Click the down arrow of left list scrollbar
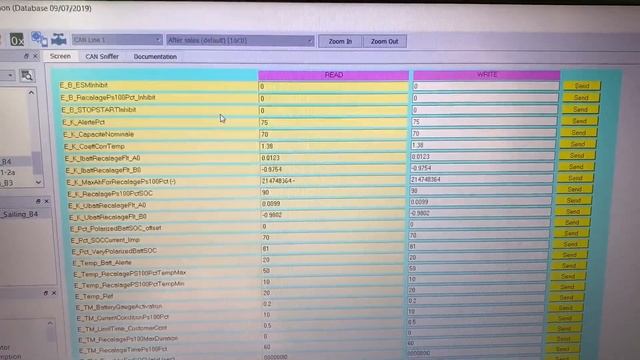 pos(38,182)
